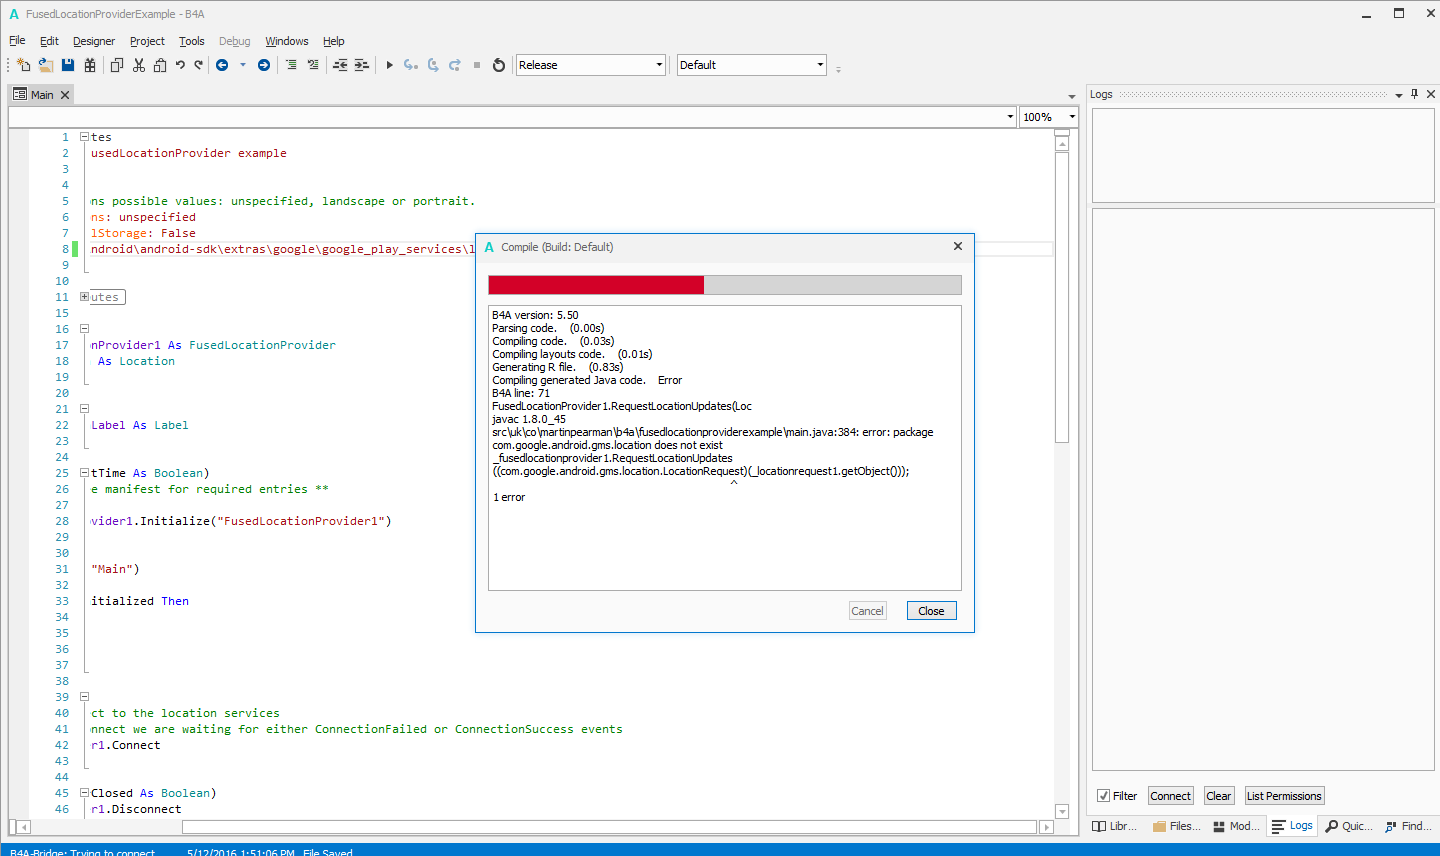Switch to the Quick Search tab
The width and height of the screenshot is (1440, 856).
[x=1350, y=826]
